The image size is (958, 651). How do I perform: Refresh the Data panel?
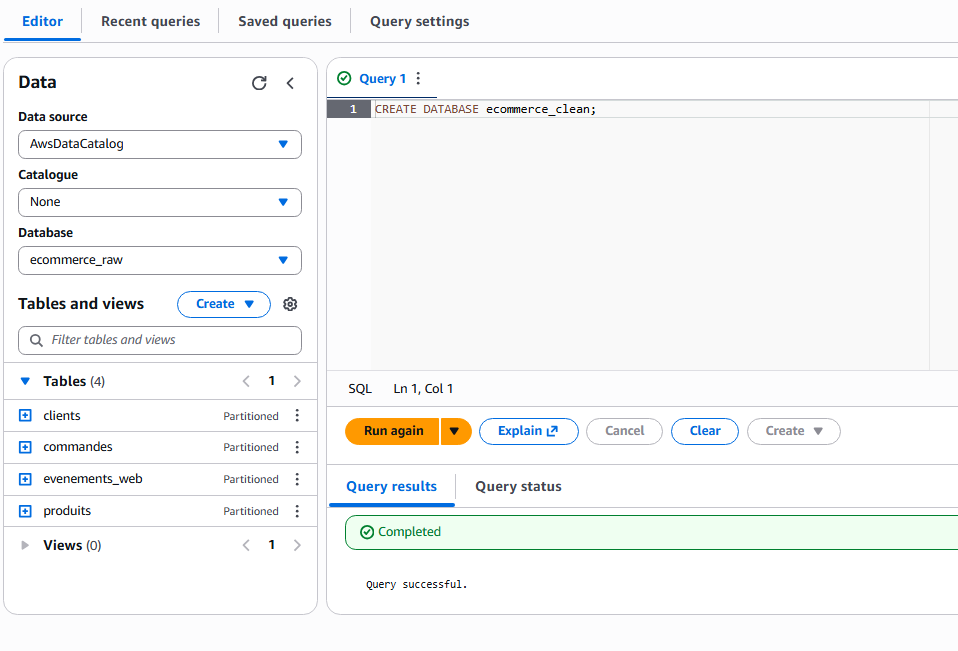coord(259,83)
